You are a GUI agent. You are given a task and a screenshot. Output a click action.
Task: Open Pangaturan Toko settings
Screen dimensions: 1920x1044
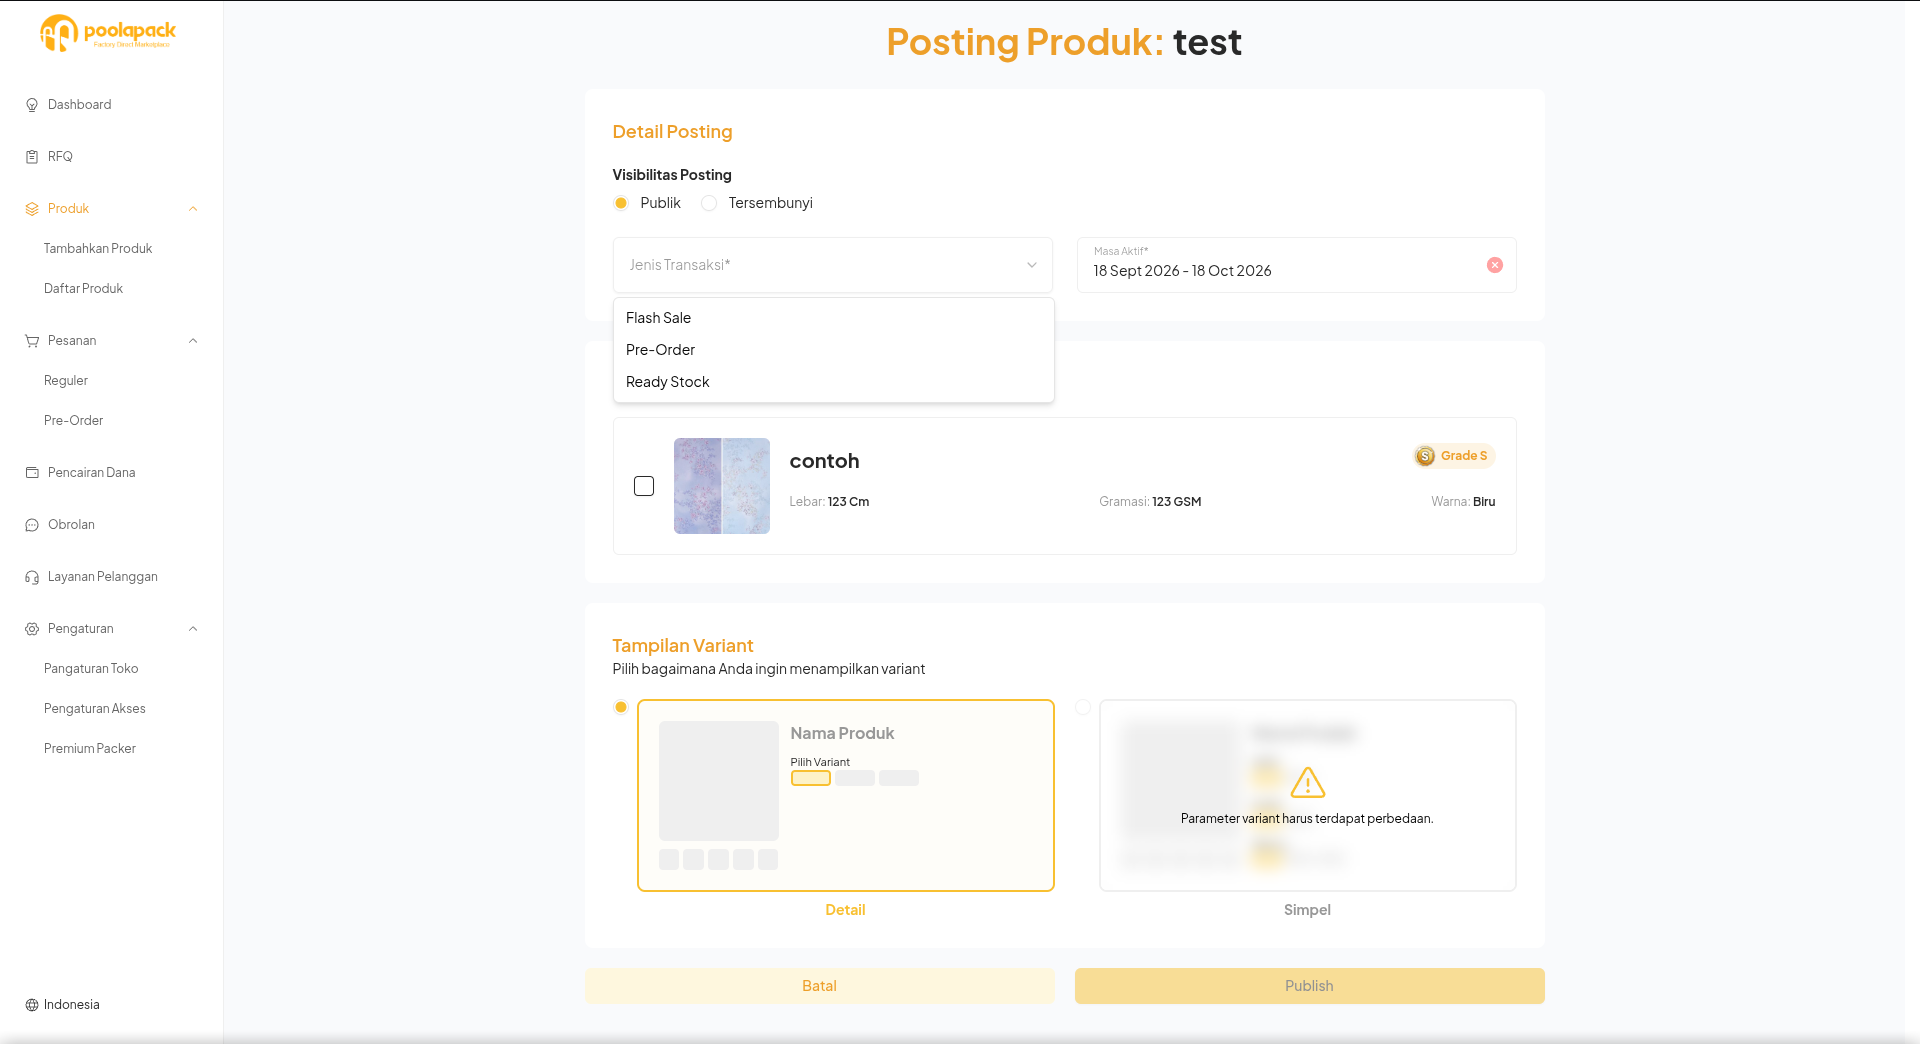pos(91,669)
